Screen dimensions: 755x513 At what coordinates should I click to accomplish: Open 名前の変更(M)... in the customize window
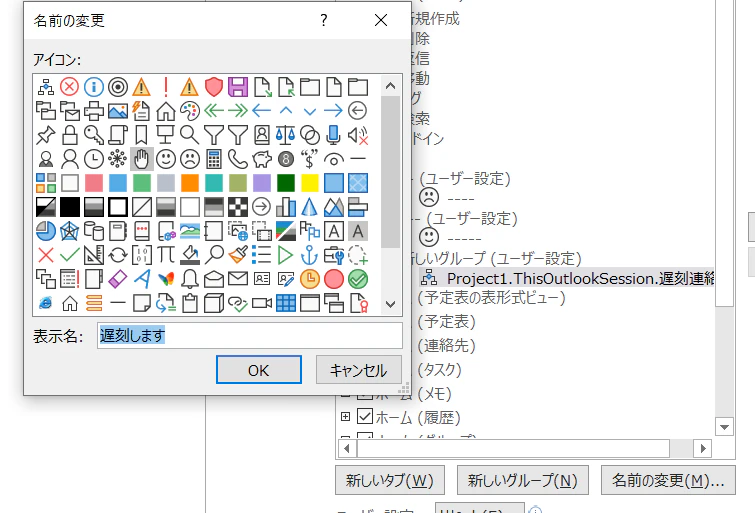click(x=668, y=480)
